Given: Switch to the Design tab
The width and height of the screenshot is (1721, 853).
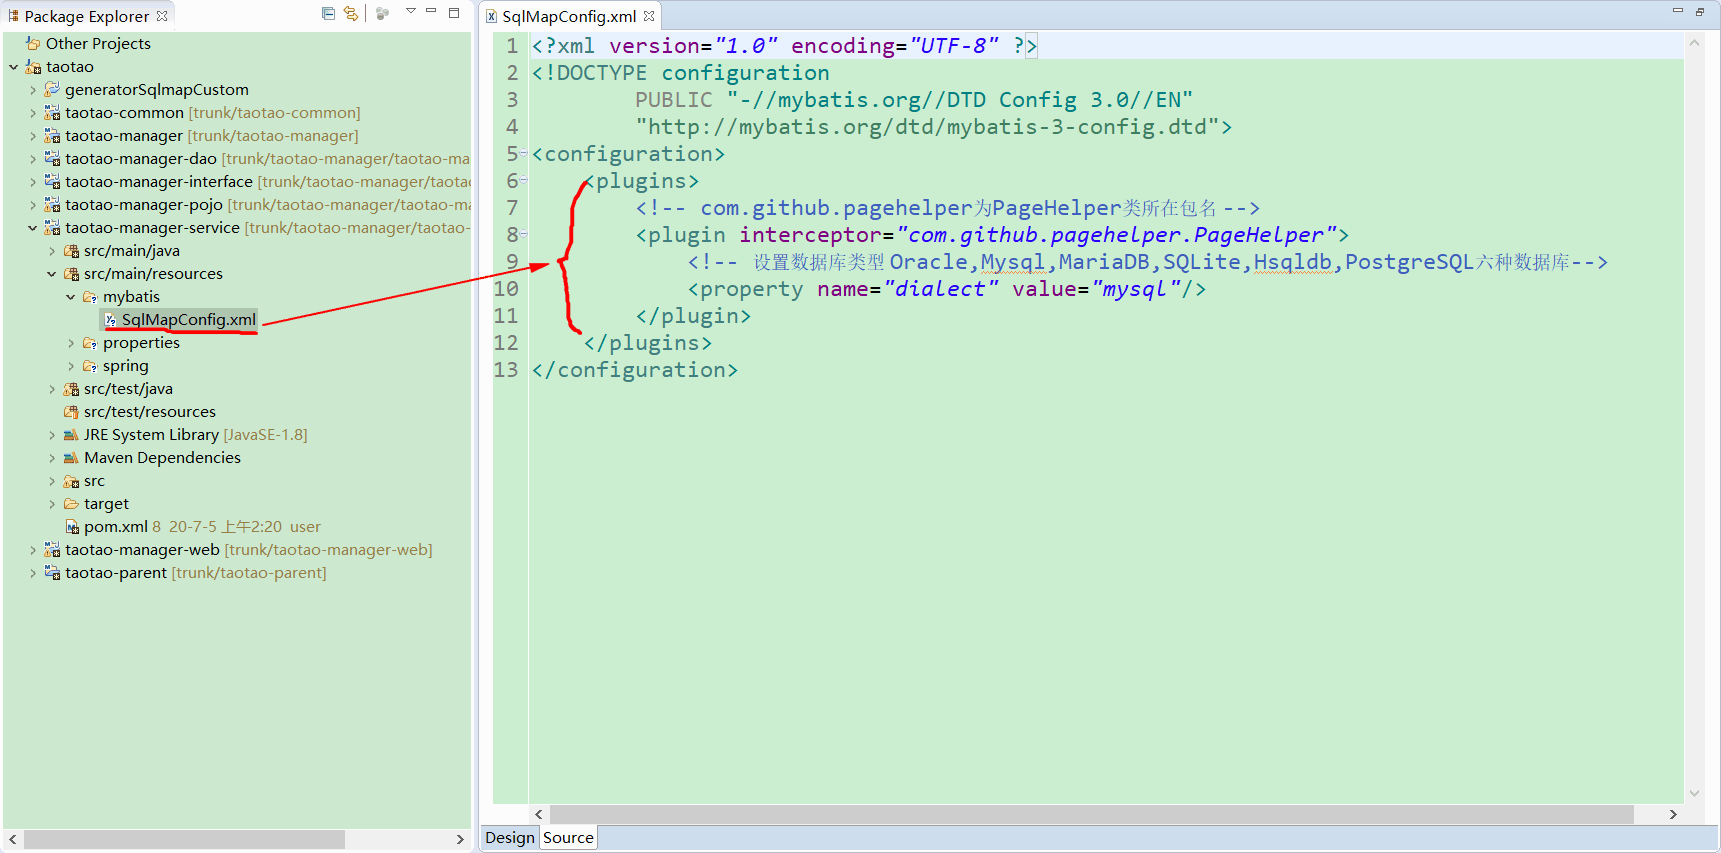Looking at the screenshot, I should pos(510,838).
